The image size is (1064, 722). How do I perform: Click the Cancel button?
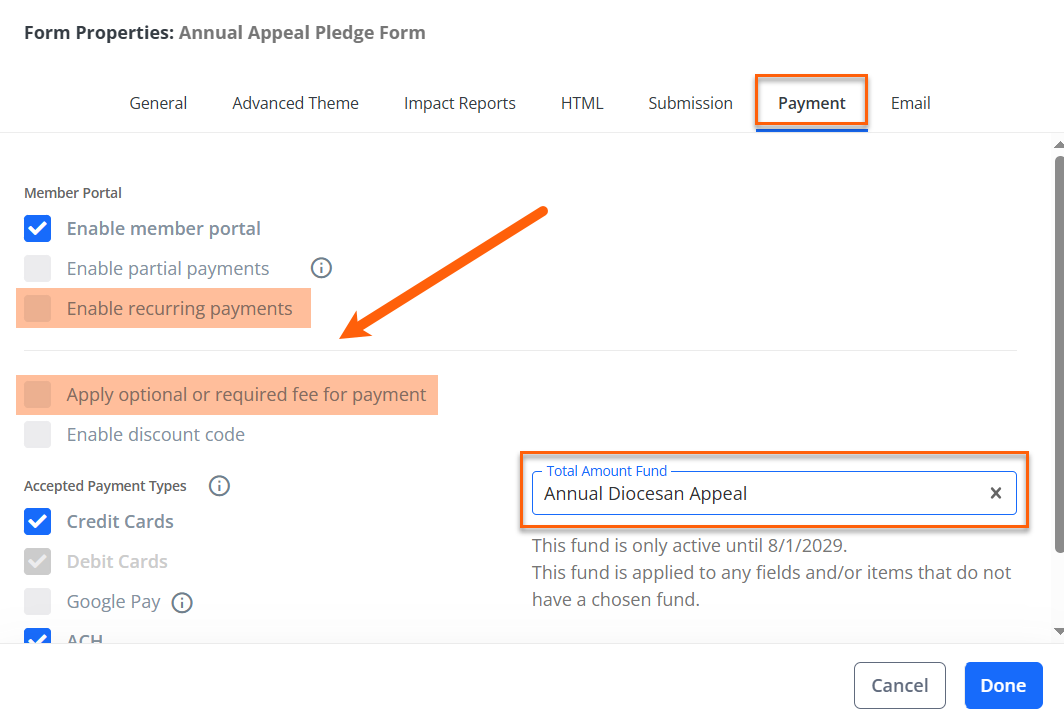coord(899,685)
